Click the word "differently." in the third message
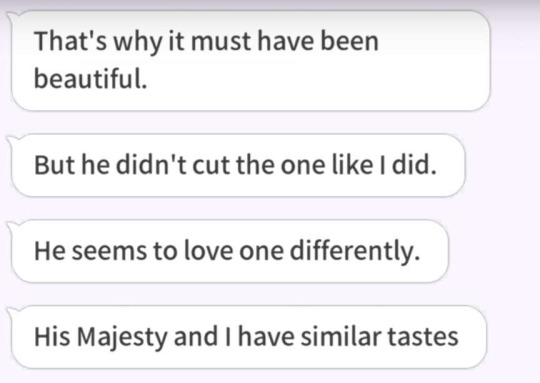The width and height of the screenshot is (540, 383). (x=355, y=251)
